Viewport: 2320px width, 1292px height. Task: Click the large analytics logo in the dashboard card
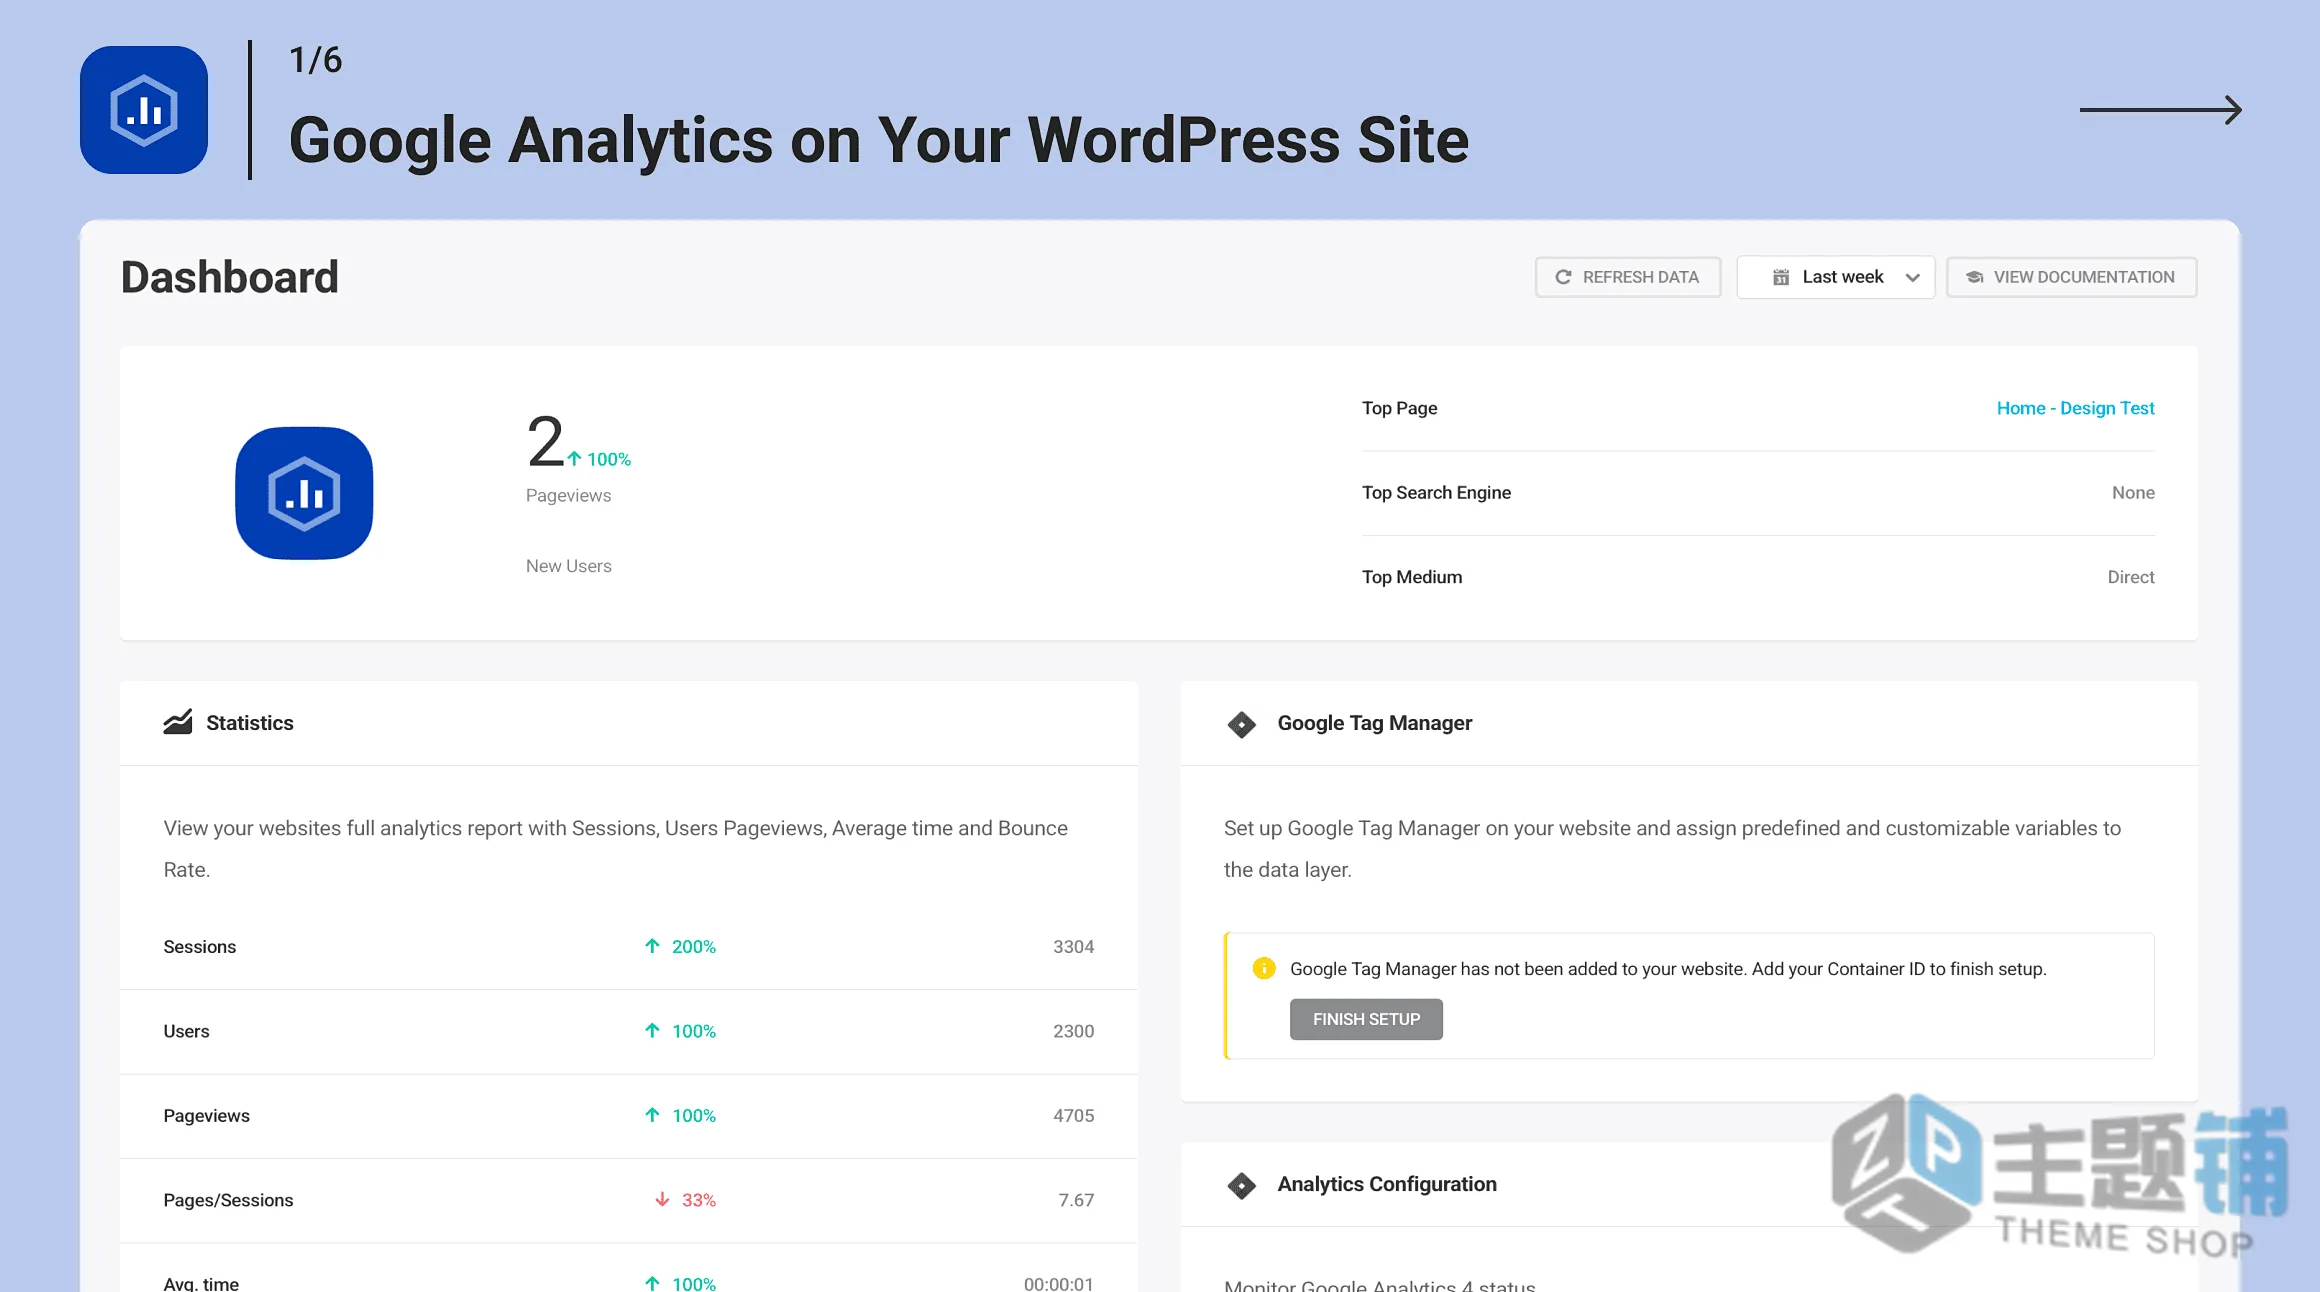304,493
